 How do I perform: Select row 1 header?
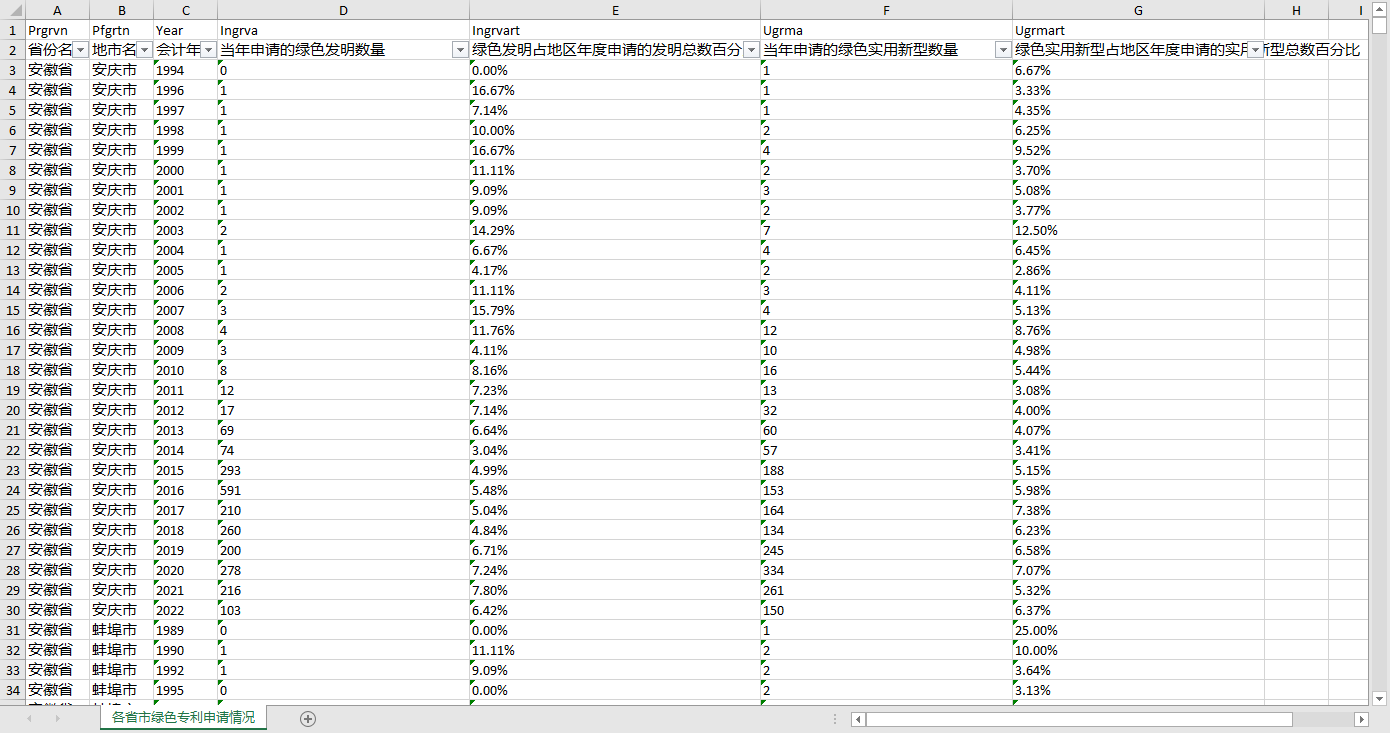coord(13,30)
